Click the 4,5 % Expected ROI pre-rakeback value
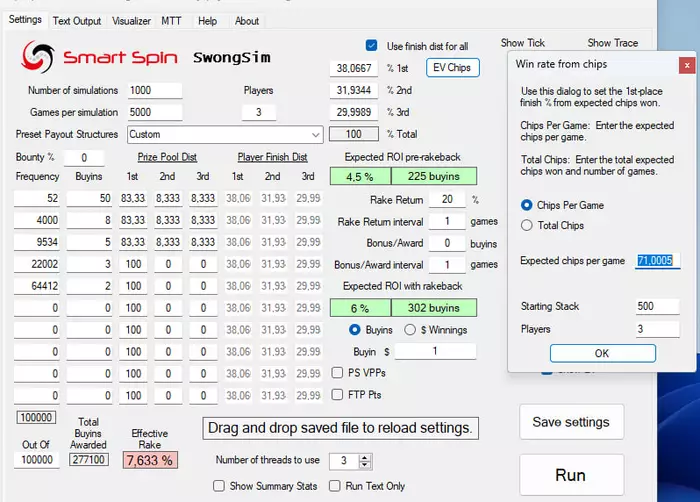 [x=360, y=176]
